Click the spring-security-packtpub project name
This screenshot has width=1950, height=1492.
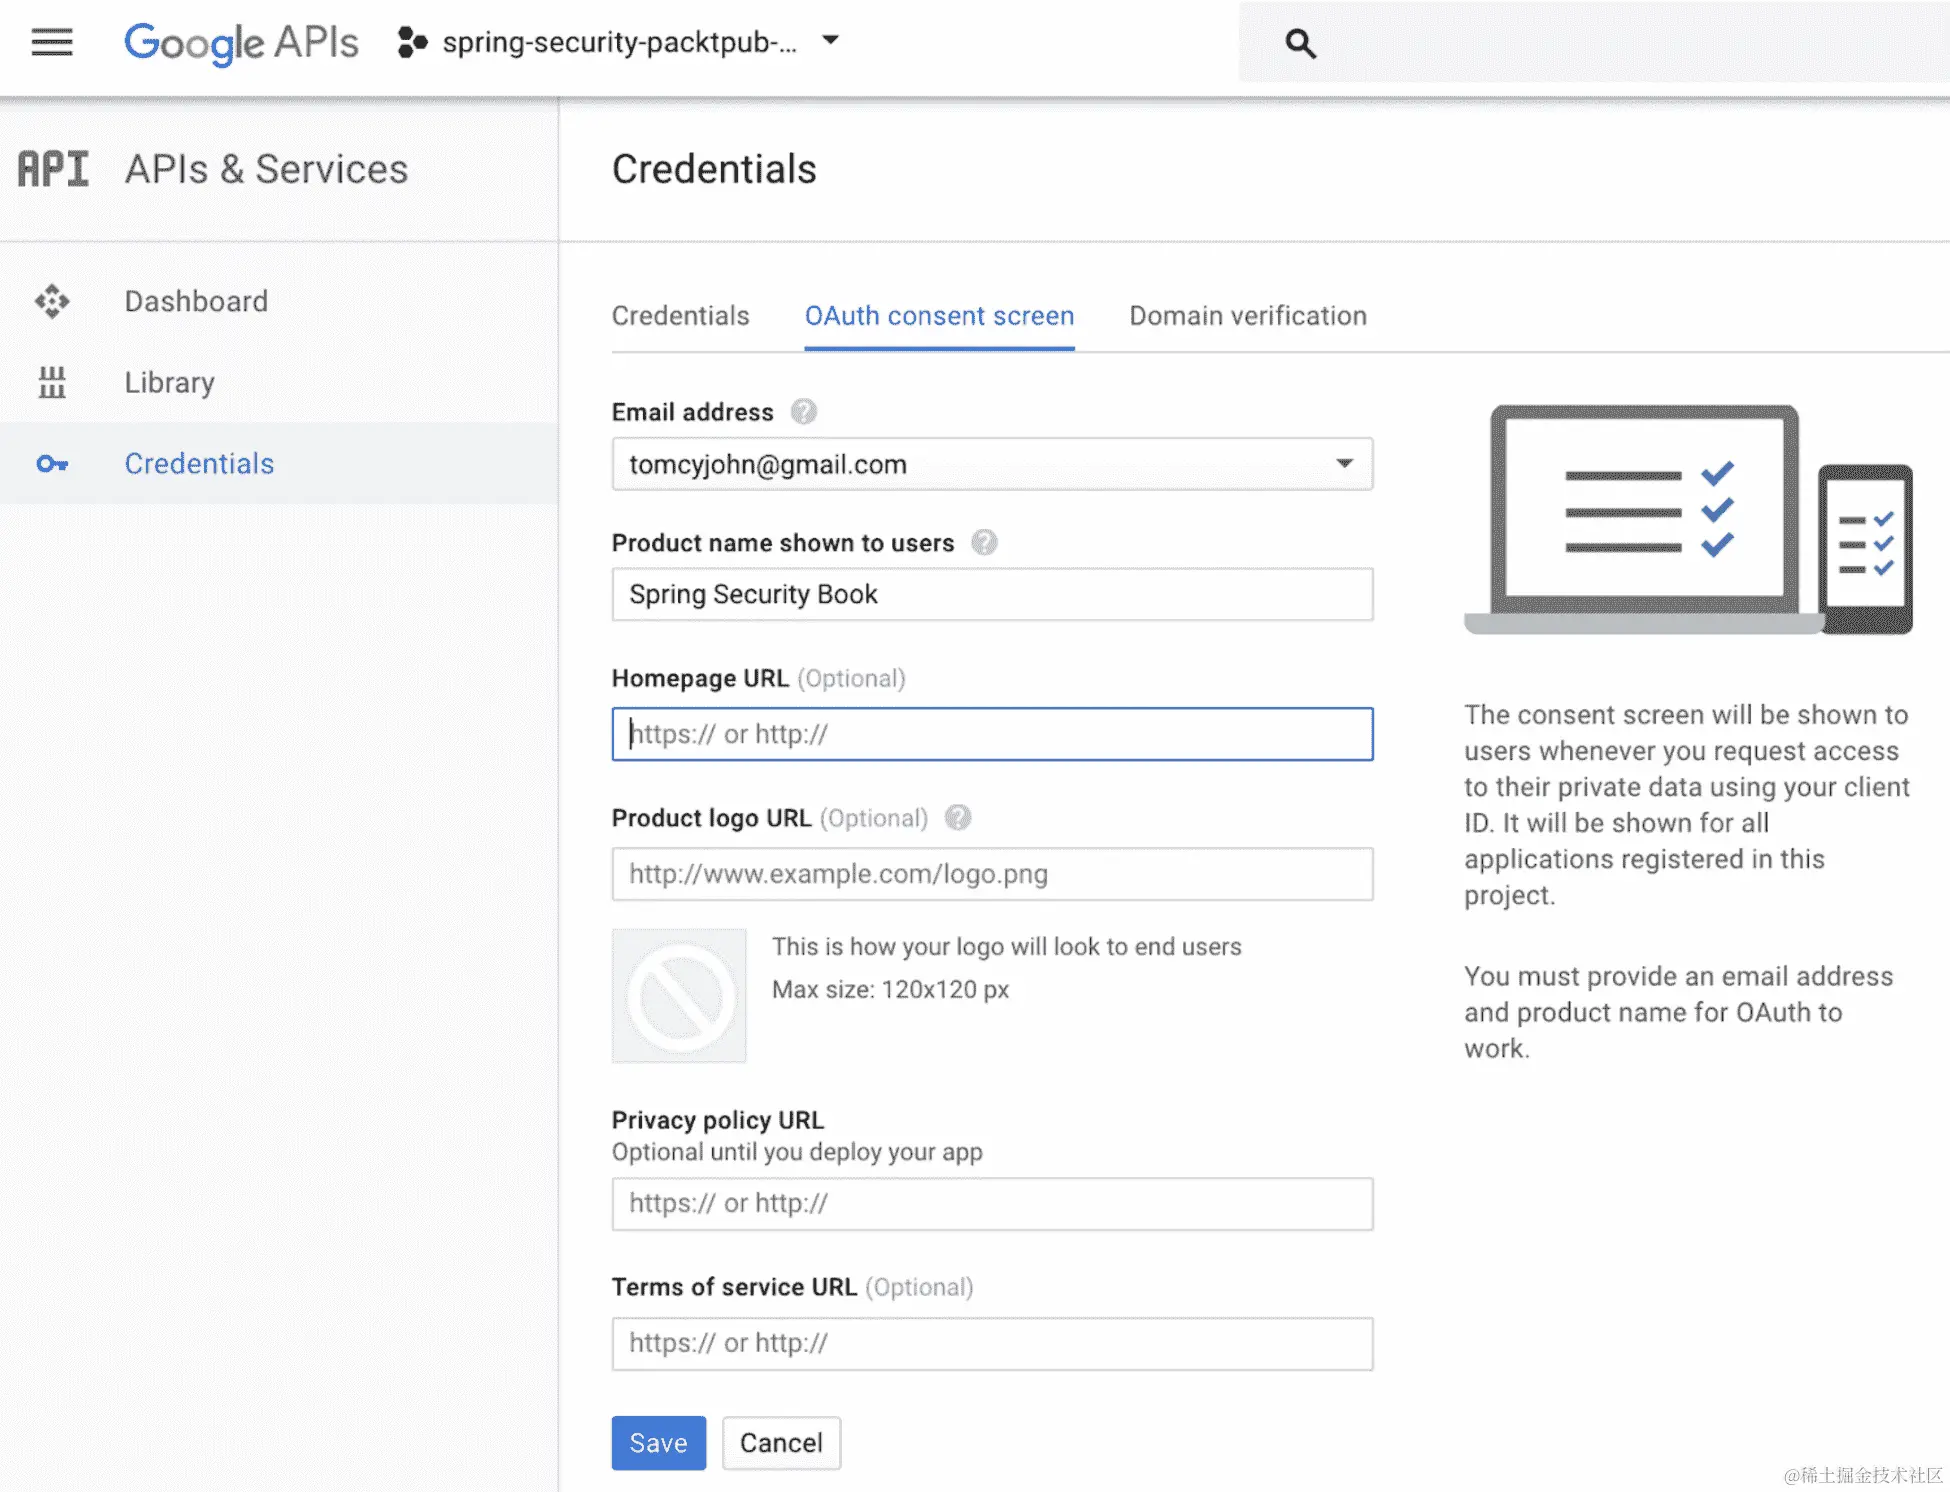point(619,42)
